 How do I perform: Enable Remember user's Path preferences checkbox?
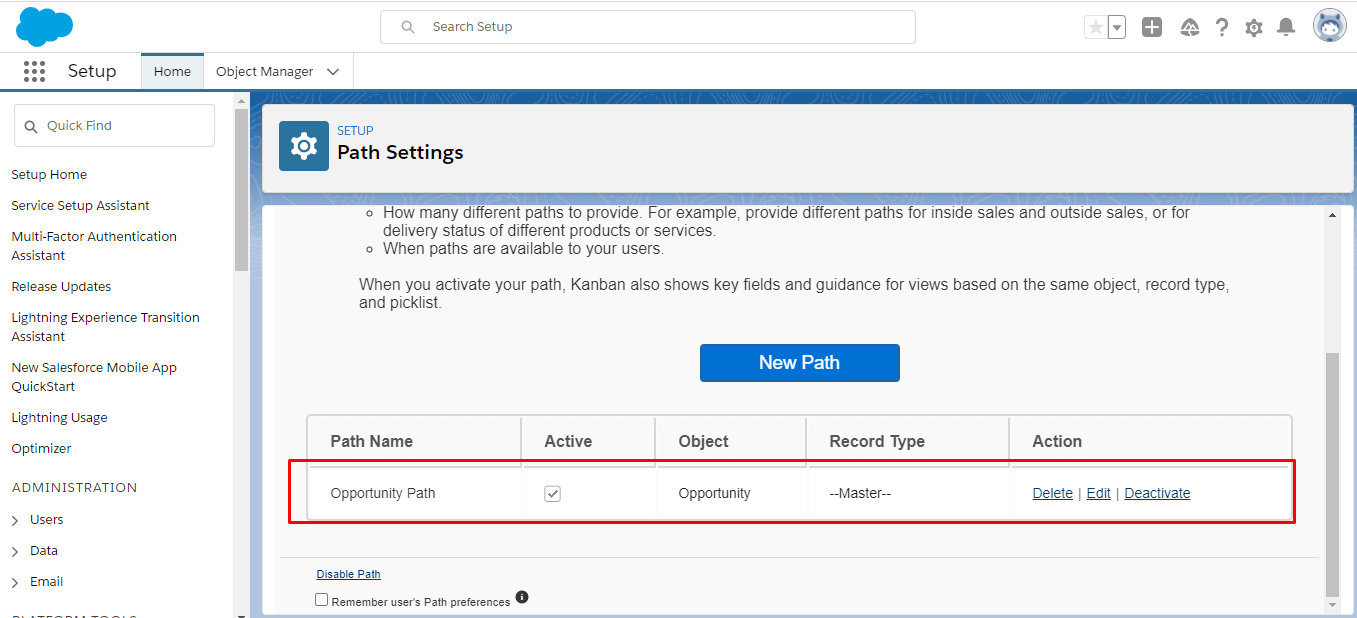321,600
